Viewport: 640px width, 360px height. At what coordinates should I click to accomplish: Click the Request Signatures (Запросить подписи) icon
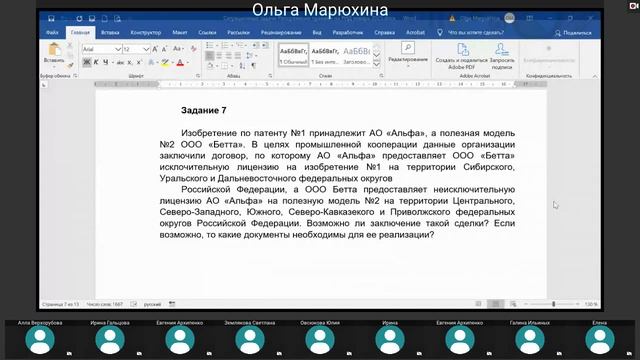tap(501, 49)
